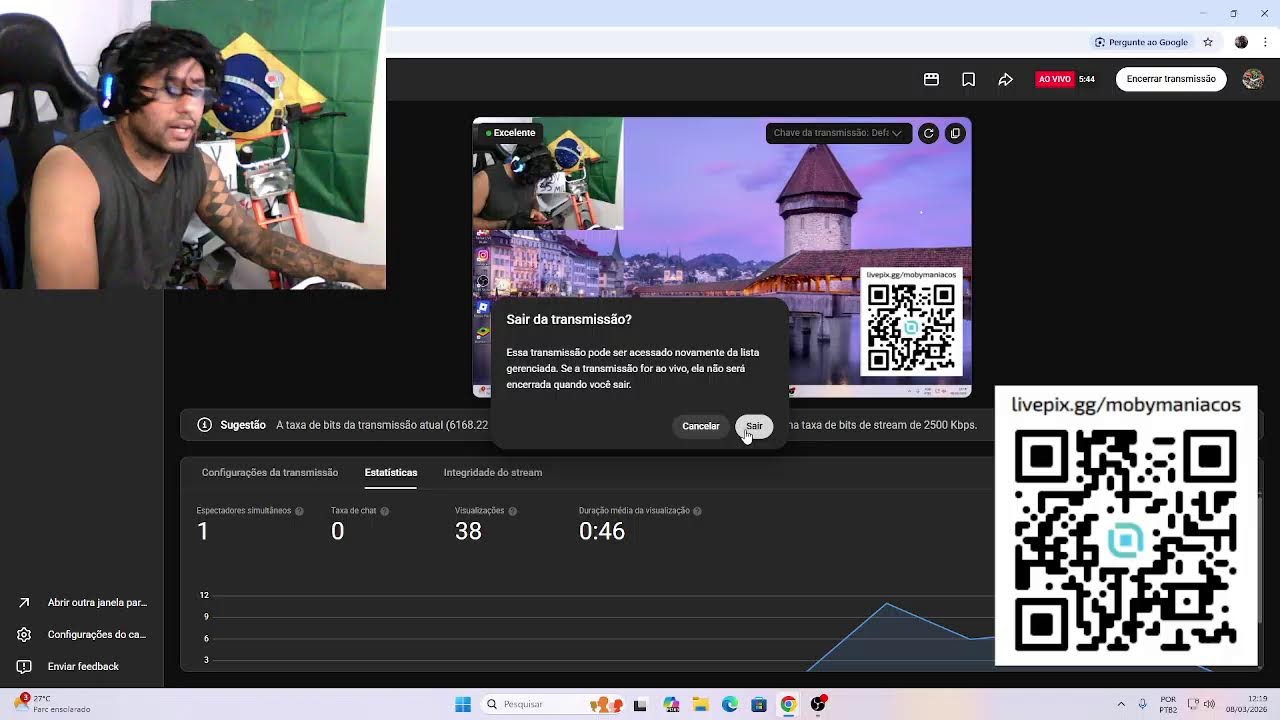Switch to Configurações da transmissão tab
1280x720 pixels.
(270, 472)
